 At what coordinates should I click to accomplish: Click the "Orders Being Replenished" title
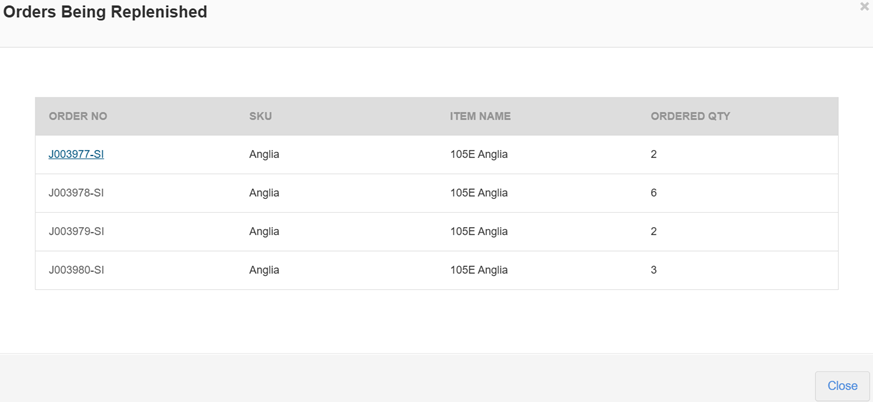105,13
